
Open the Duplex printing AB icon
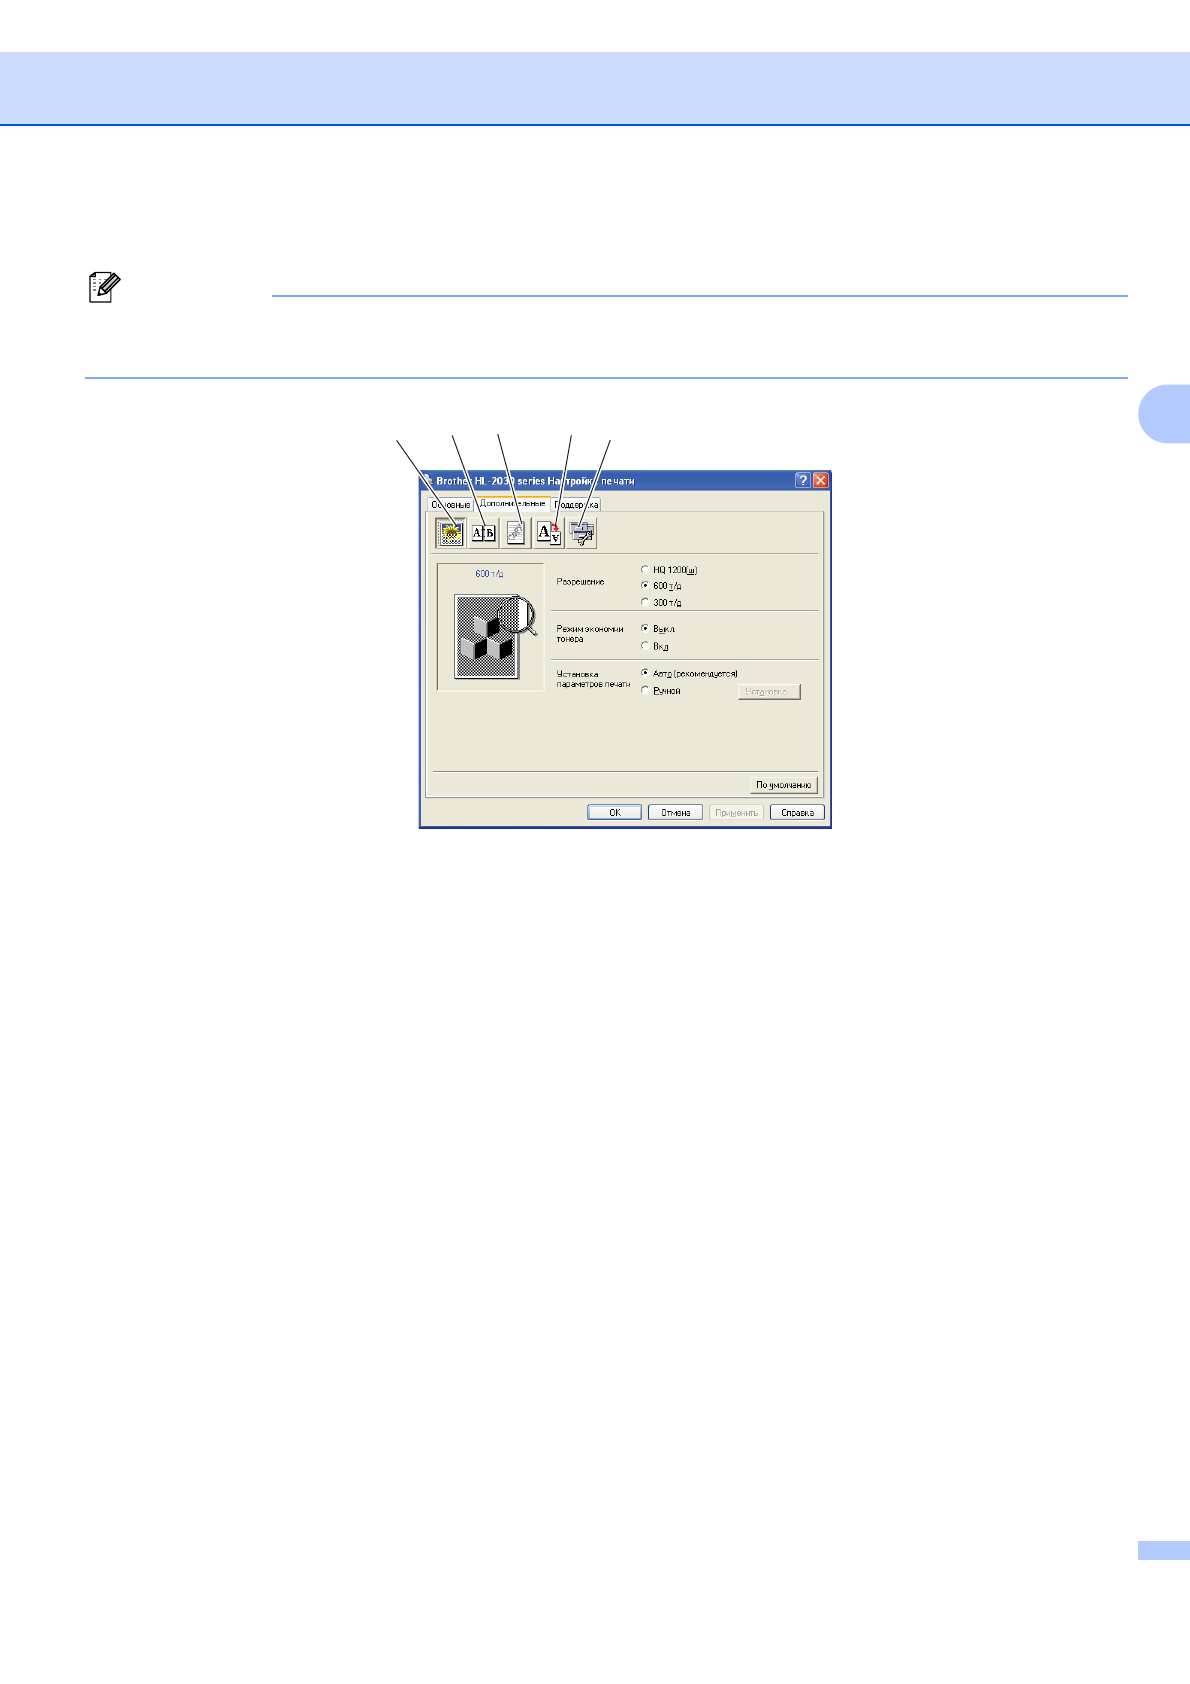tap(483, 533)
